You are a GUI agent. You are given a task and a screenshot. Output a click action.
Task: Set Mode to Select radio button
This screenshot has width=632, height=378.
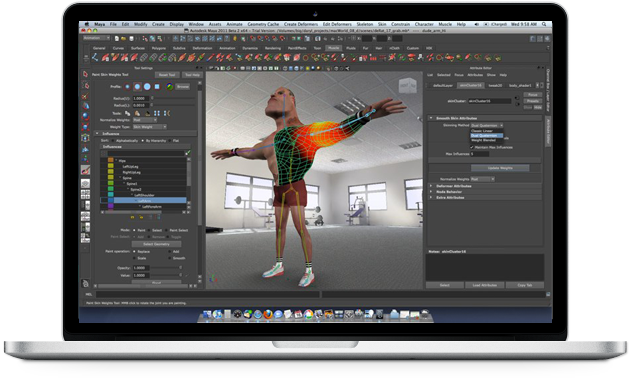pyautogui.click(x=149, y=230)
